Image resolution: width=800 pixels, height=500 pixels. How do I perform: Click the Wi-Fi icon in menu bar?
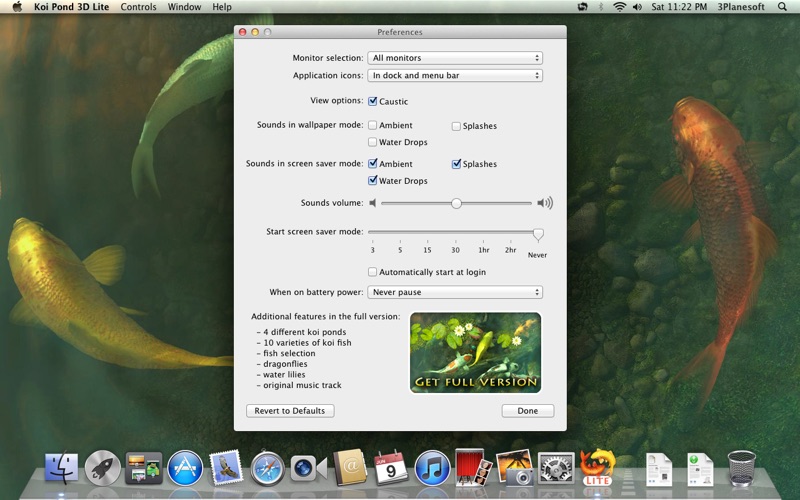point(620,7)
